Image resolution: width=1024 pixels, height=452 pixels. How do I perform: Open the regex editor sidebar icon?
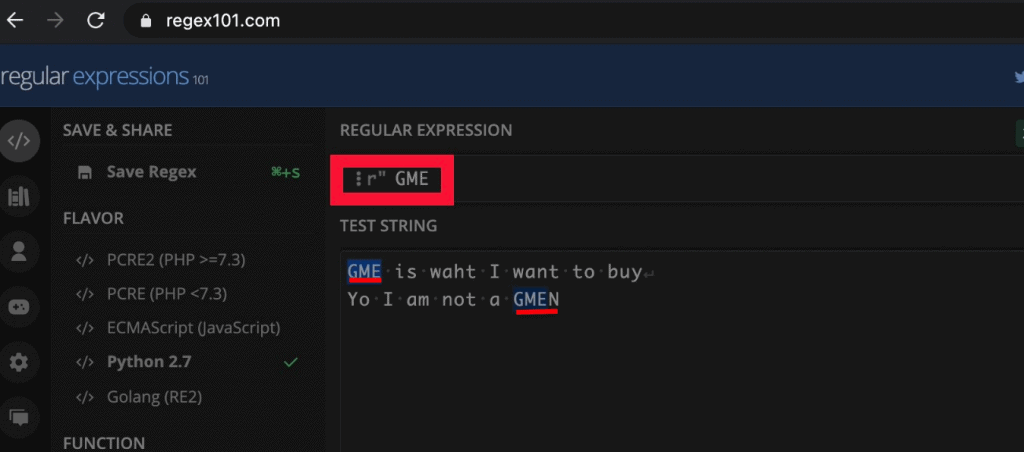click(18, 140)
